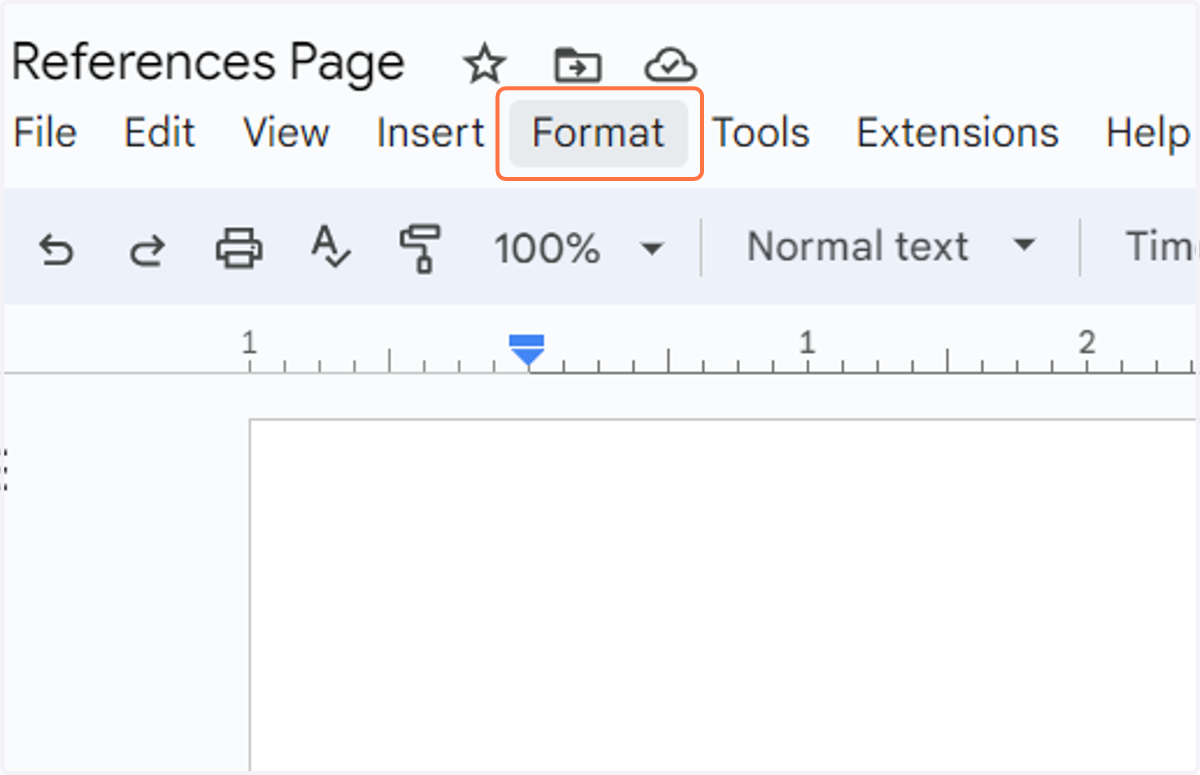This screenshot has width=1200, height=775.
Task: Open the Tools menu
Action: point(761,133)
